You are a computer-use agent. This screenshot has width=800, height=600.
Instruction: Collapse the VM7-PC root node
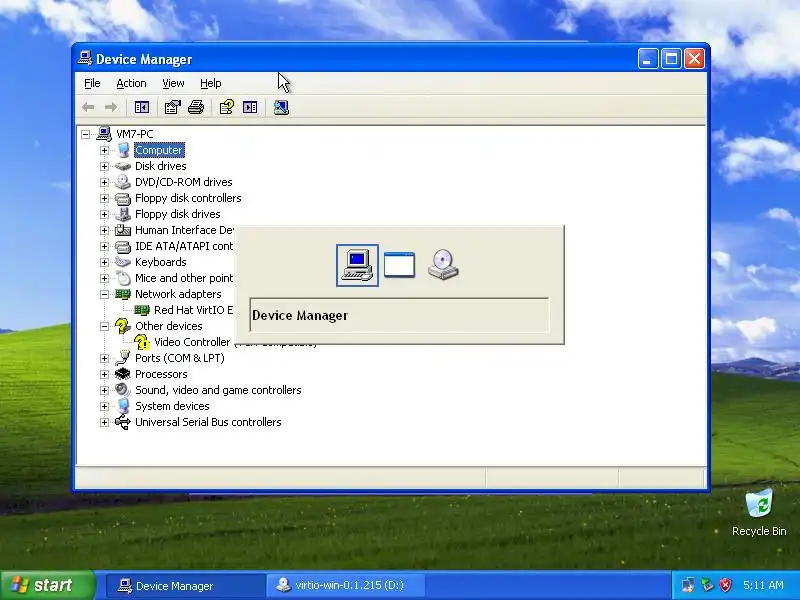pyautogui.click(x=86, y=134)
